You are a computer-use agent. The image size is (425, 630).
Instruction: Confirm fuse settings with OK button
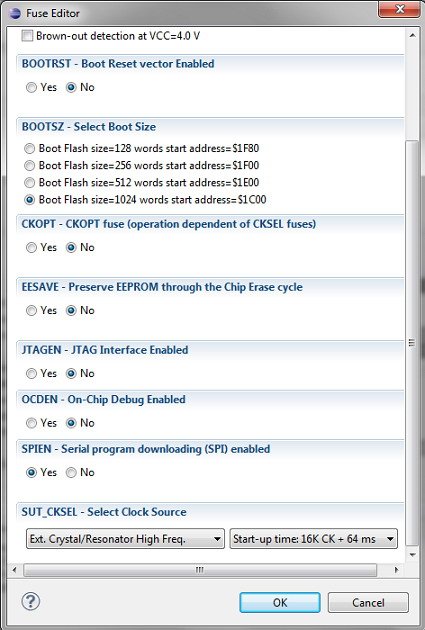280,602
